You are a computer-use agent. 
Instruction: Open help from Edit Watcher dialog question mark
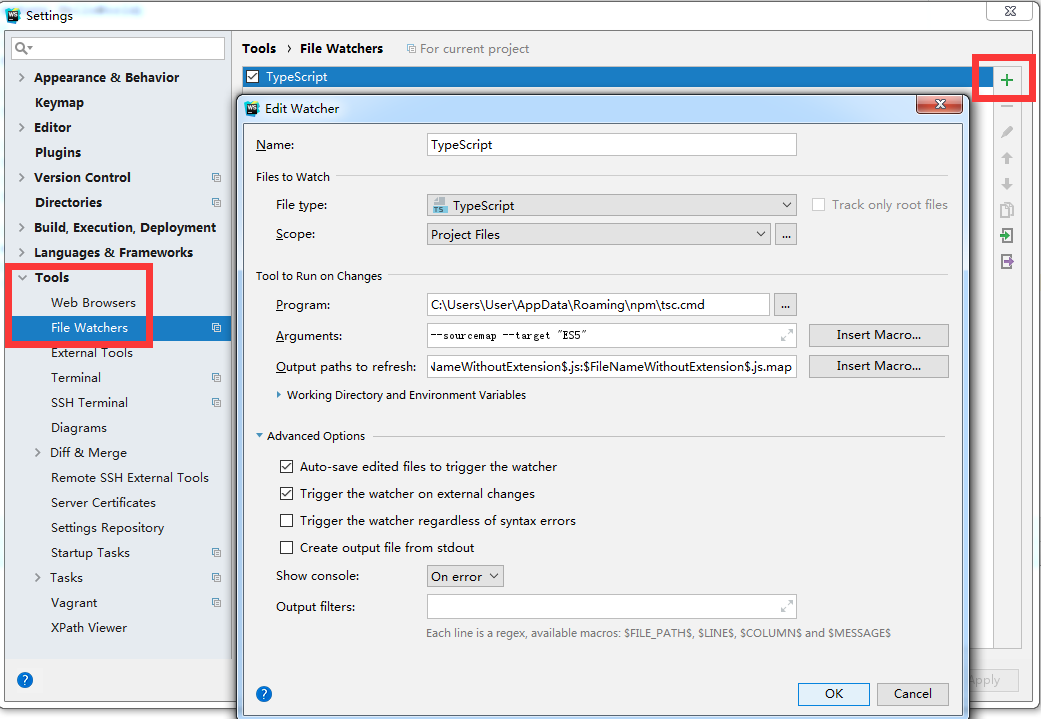click(x=264, y=694)
